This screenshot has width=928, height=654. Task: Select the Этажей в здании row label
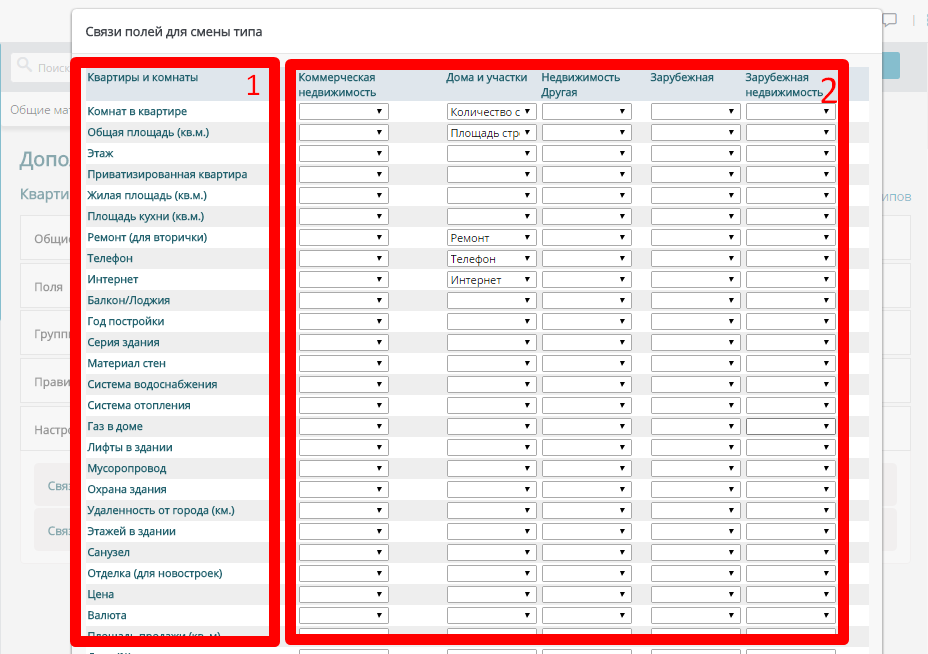click(131, 531)
